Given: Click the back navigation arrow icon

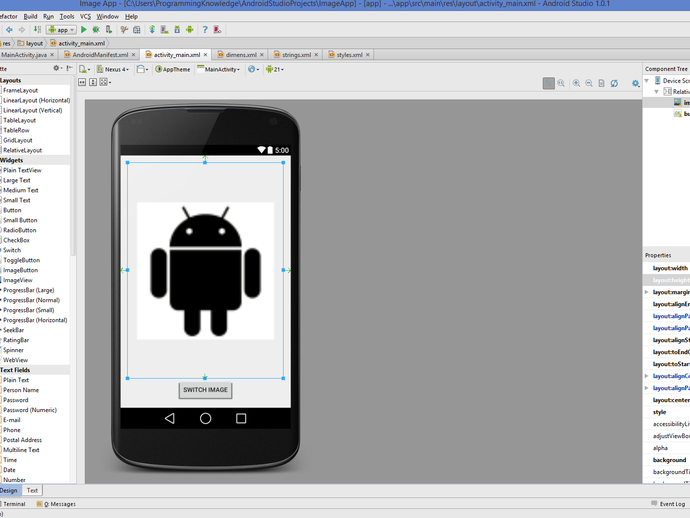Looking at the screenshot, I should click(9, 29).
